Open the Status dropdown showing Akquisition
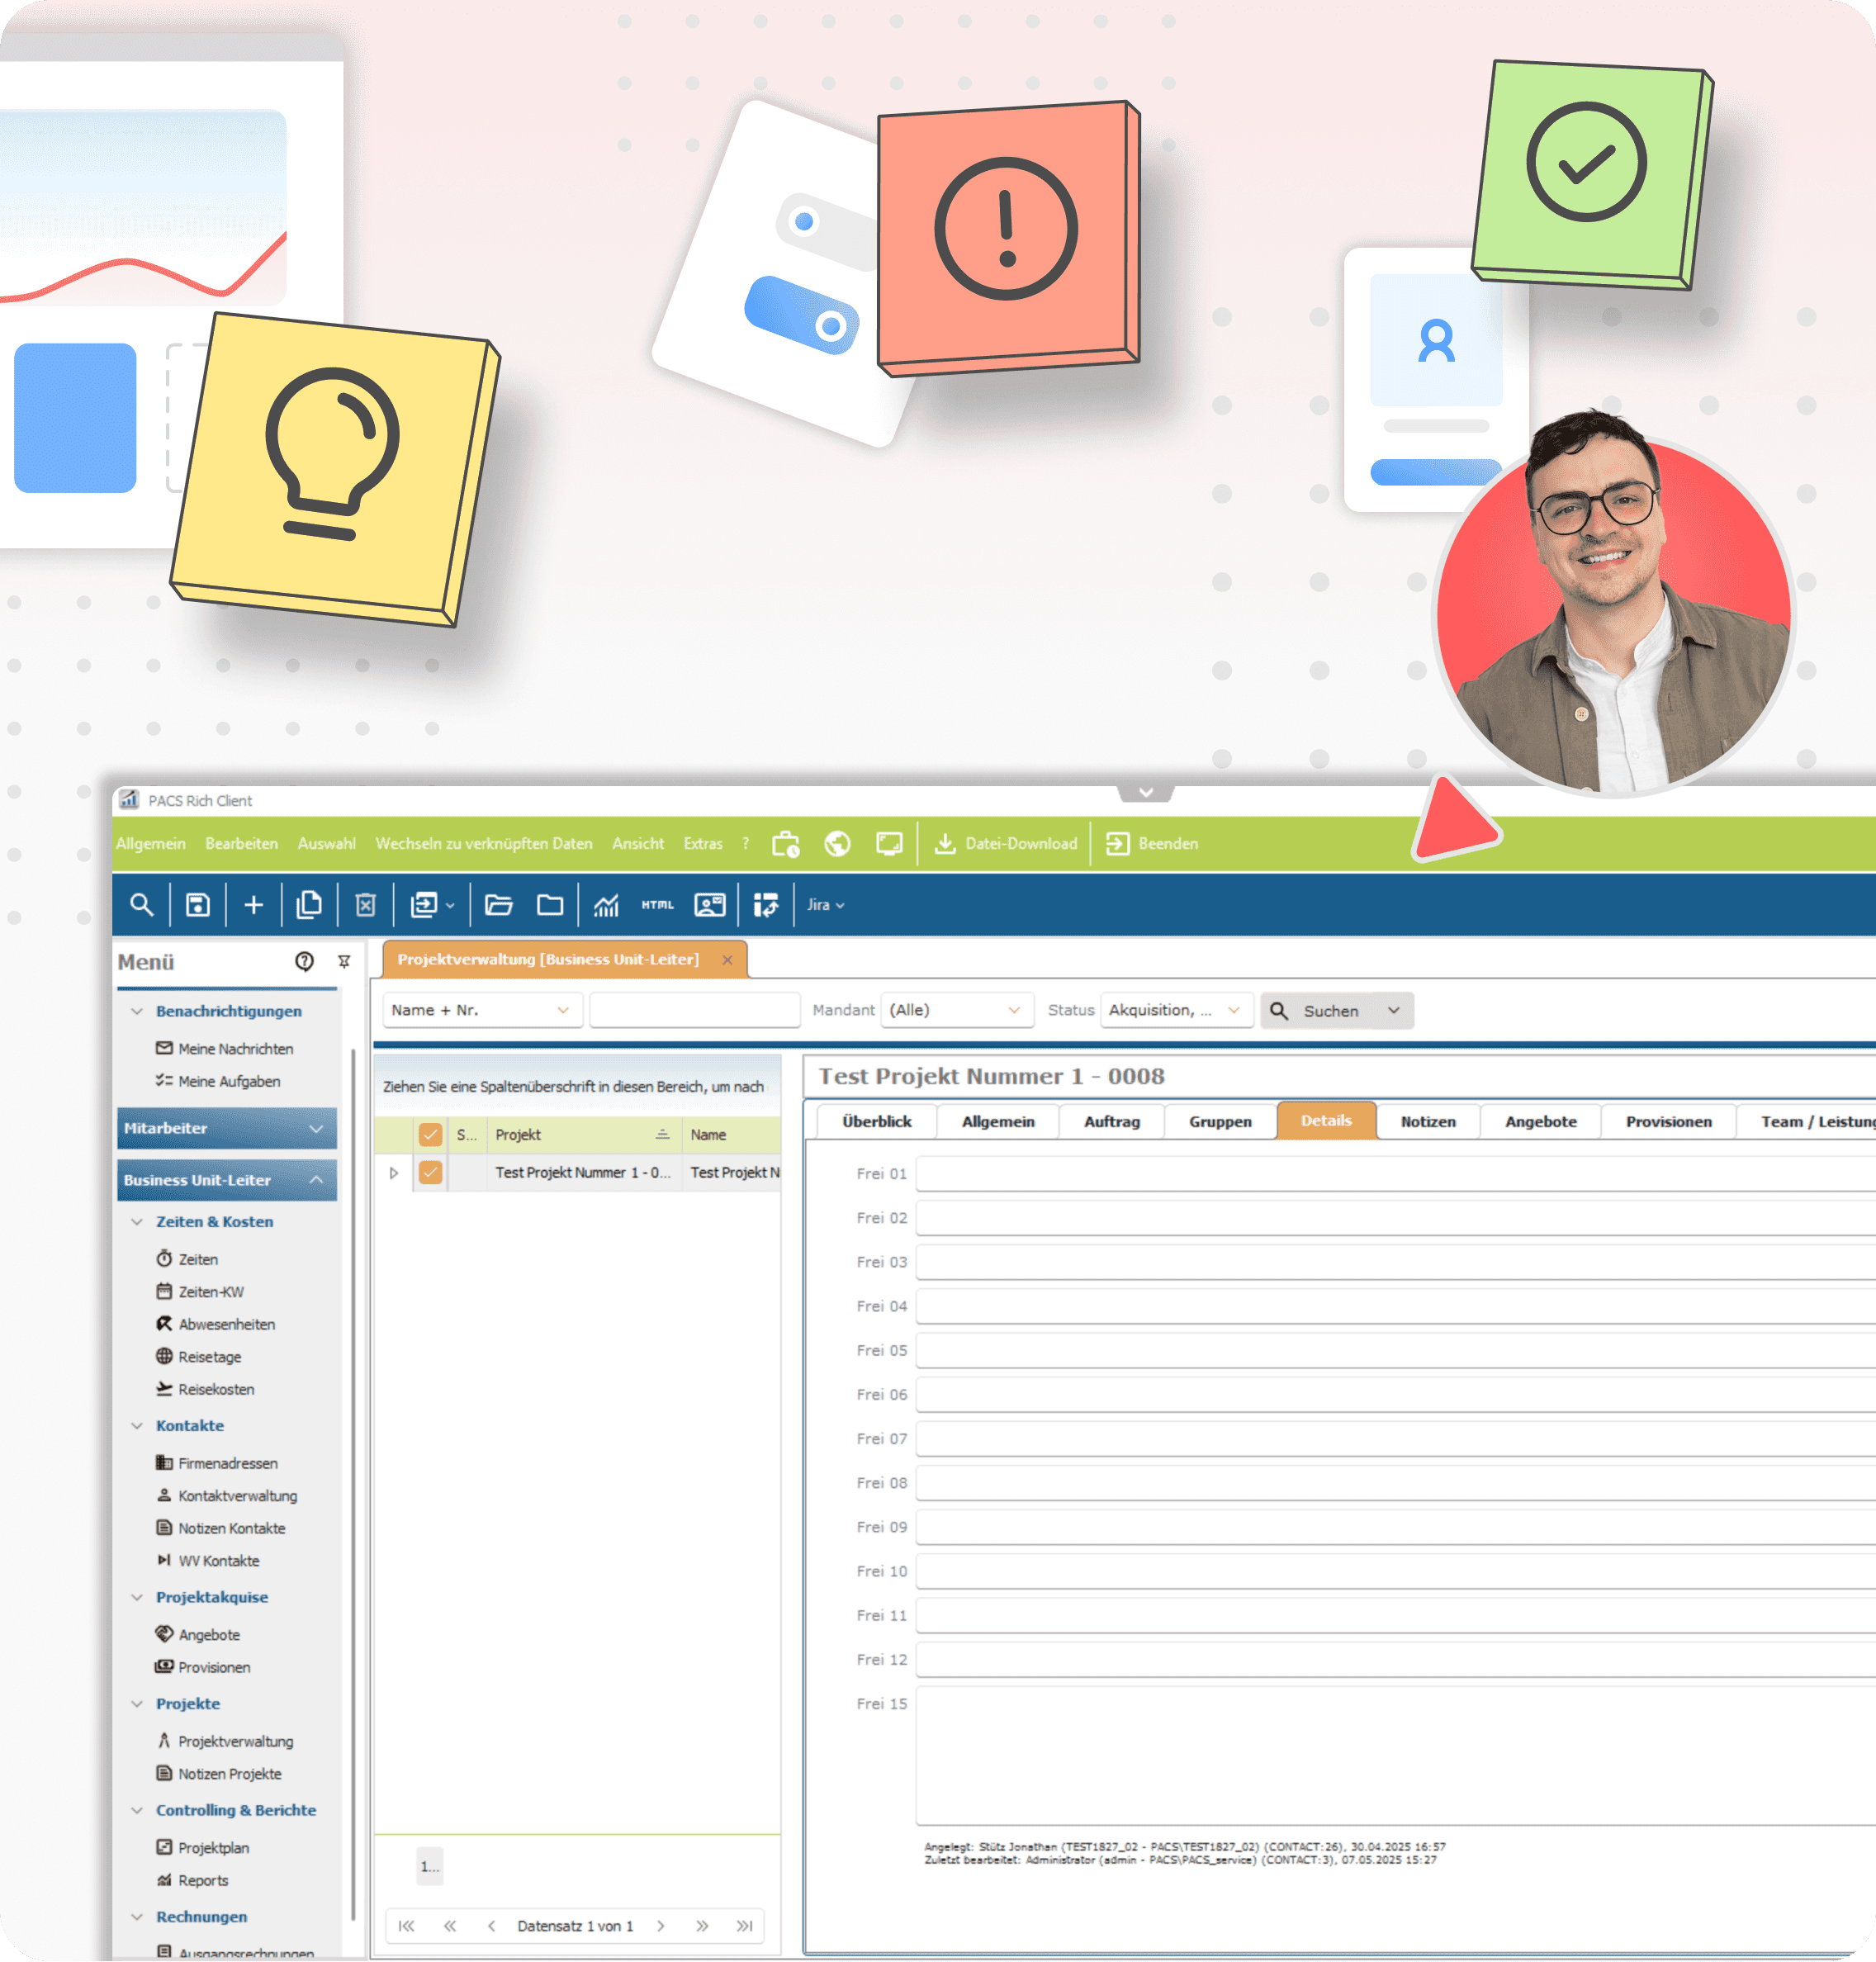The image size is (1876, 1962). [1175, 1011]
